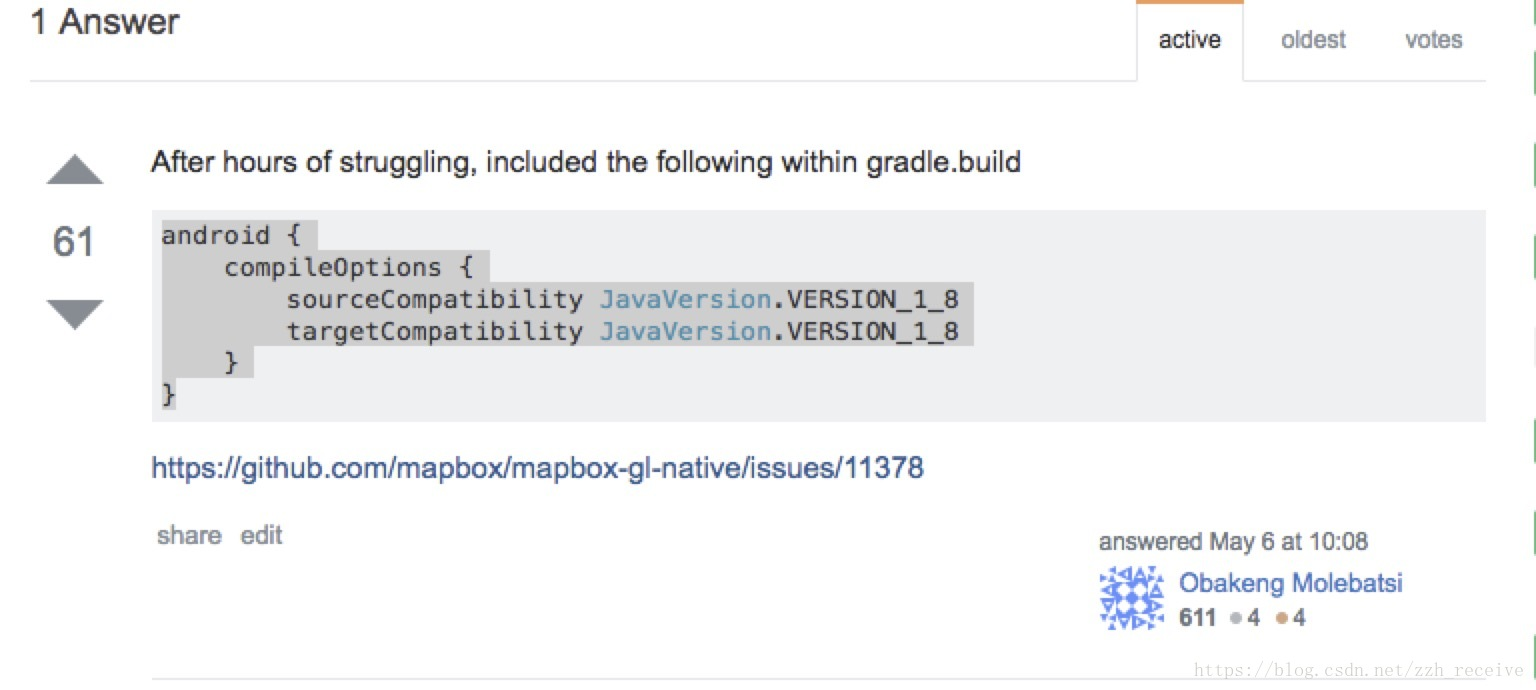1536x690 pixels.
Task: Click the "1 Answer" heading
Action: (105, 22)
